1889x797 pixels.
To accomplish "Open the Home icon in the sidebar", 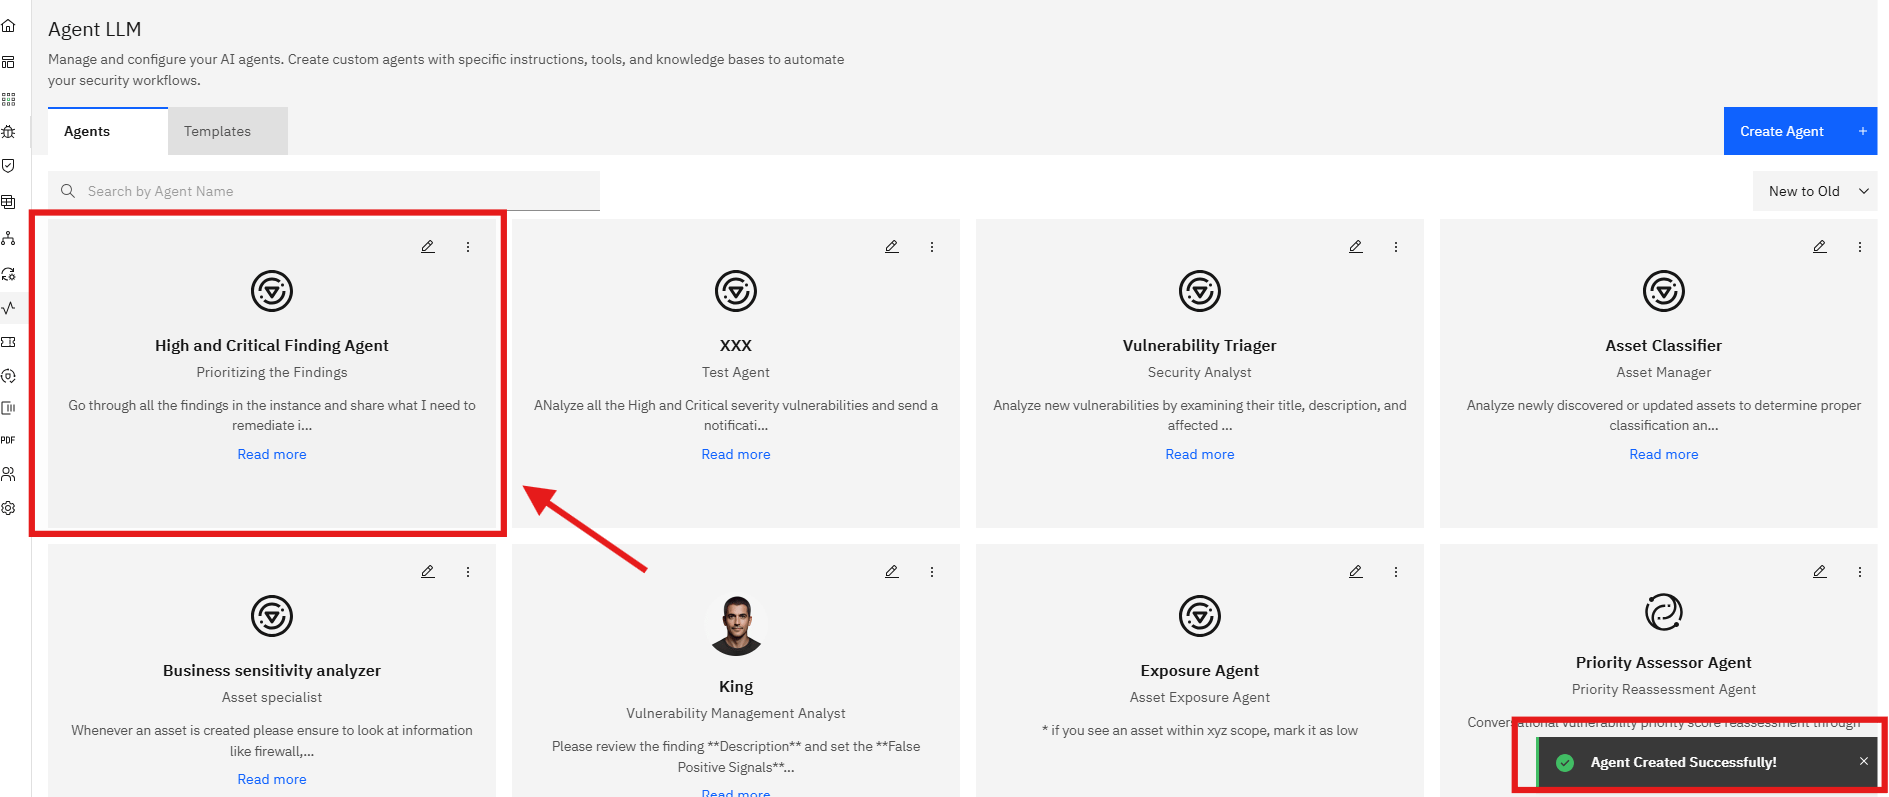I will tap(8, 26).
